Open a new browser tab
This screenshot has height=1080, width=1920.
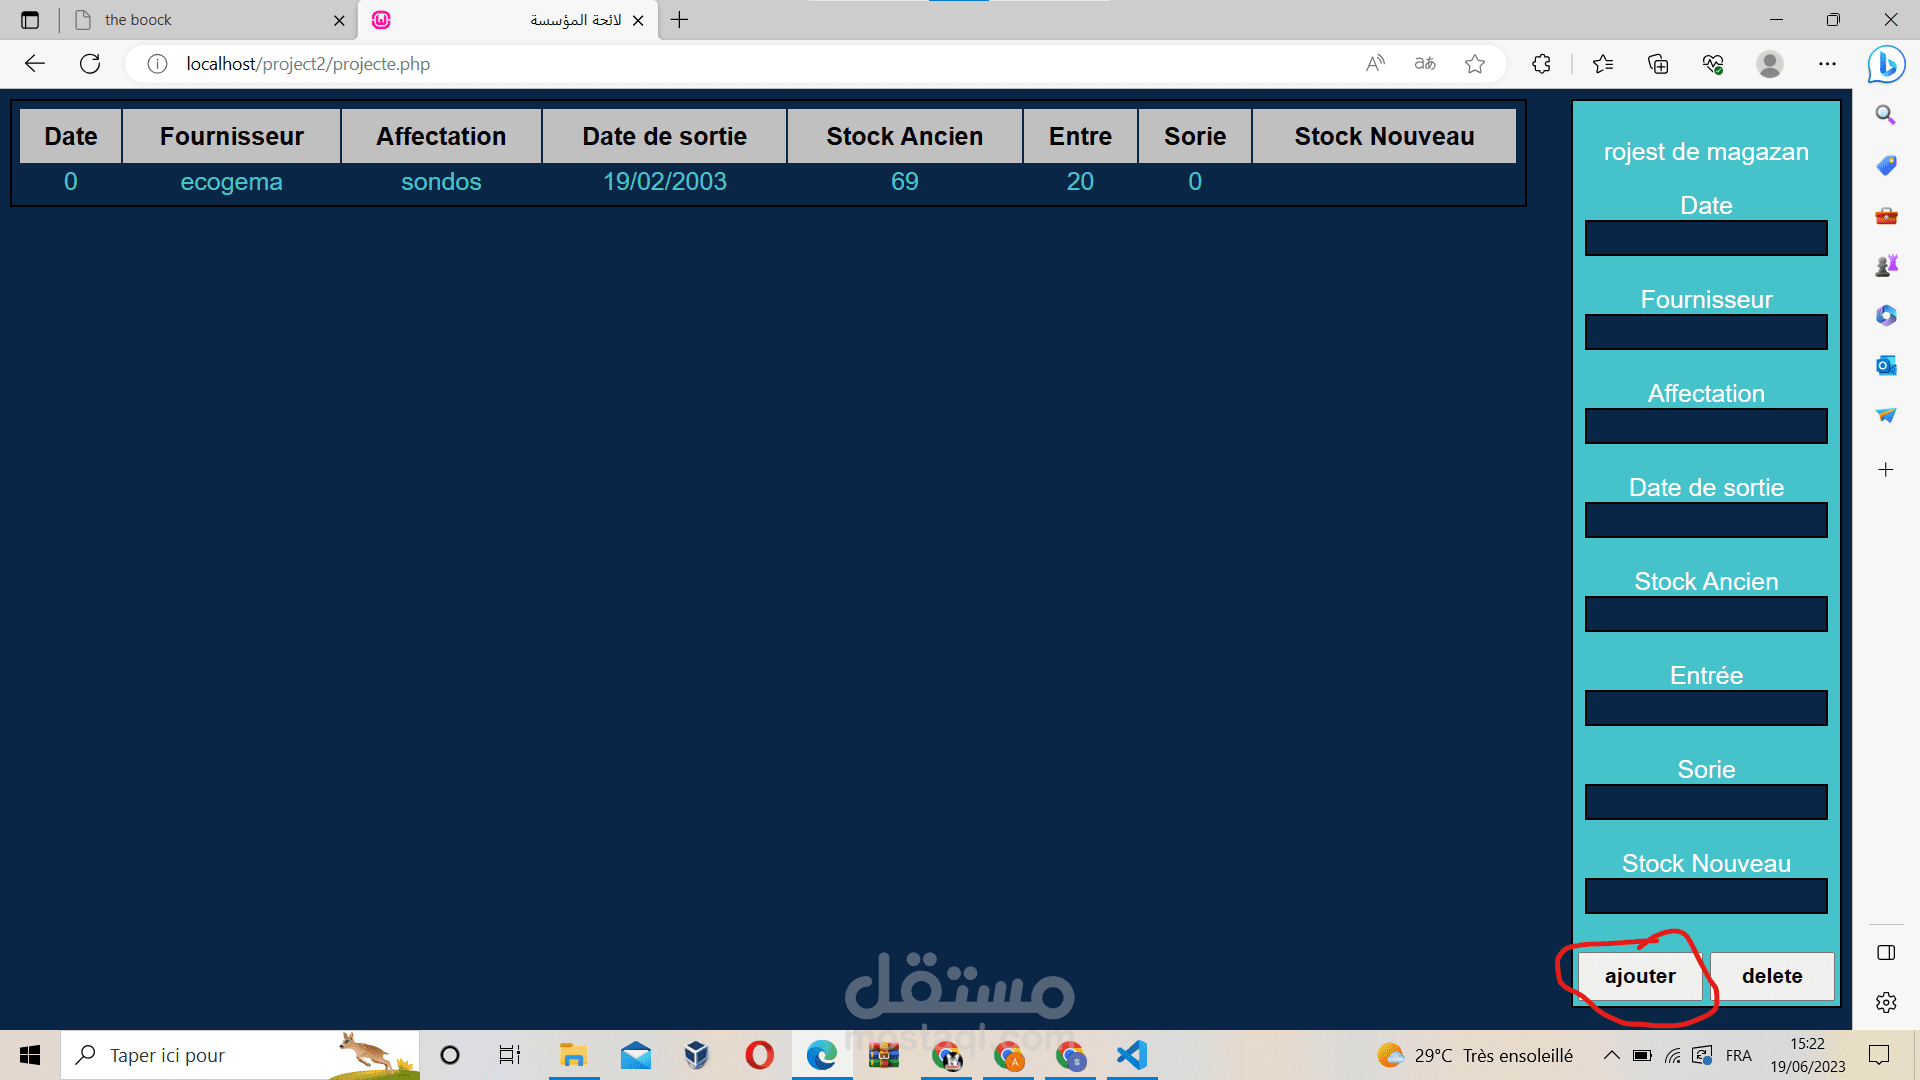[x=680, y=20]
